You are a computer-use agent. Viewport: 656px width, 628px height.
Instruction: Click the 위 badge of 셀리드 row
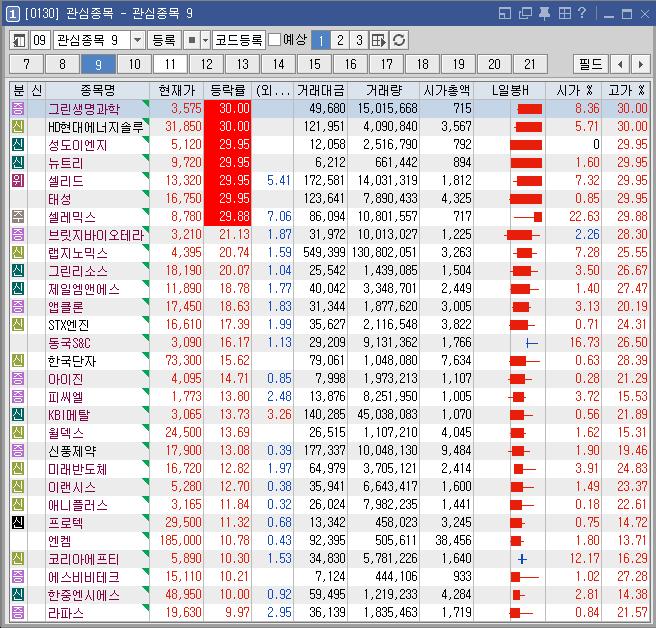[x=18, y=180]
